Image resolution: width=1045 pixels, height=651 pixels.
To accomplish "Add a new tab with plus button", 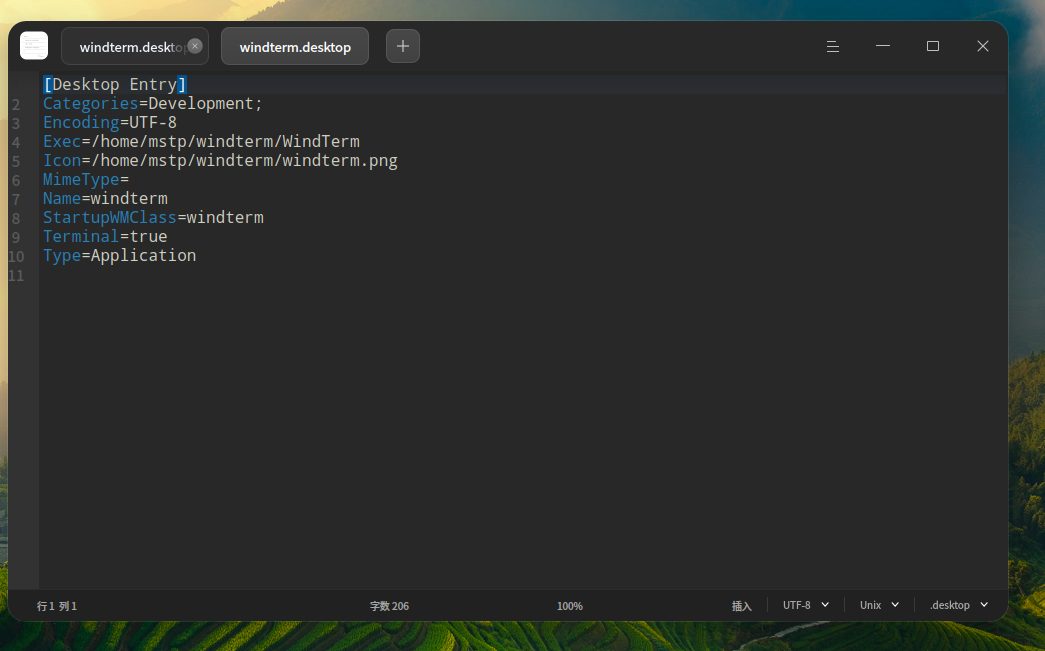I will coord(403,46).
